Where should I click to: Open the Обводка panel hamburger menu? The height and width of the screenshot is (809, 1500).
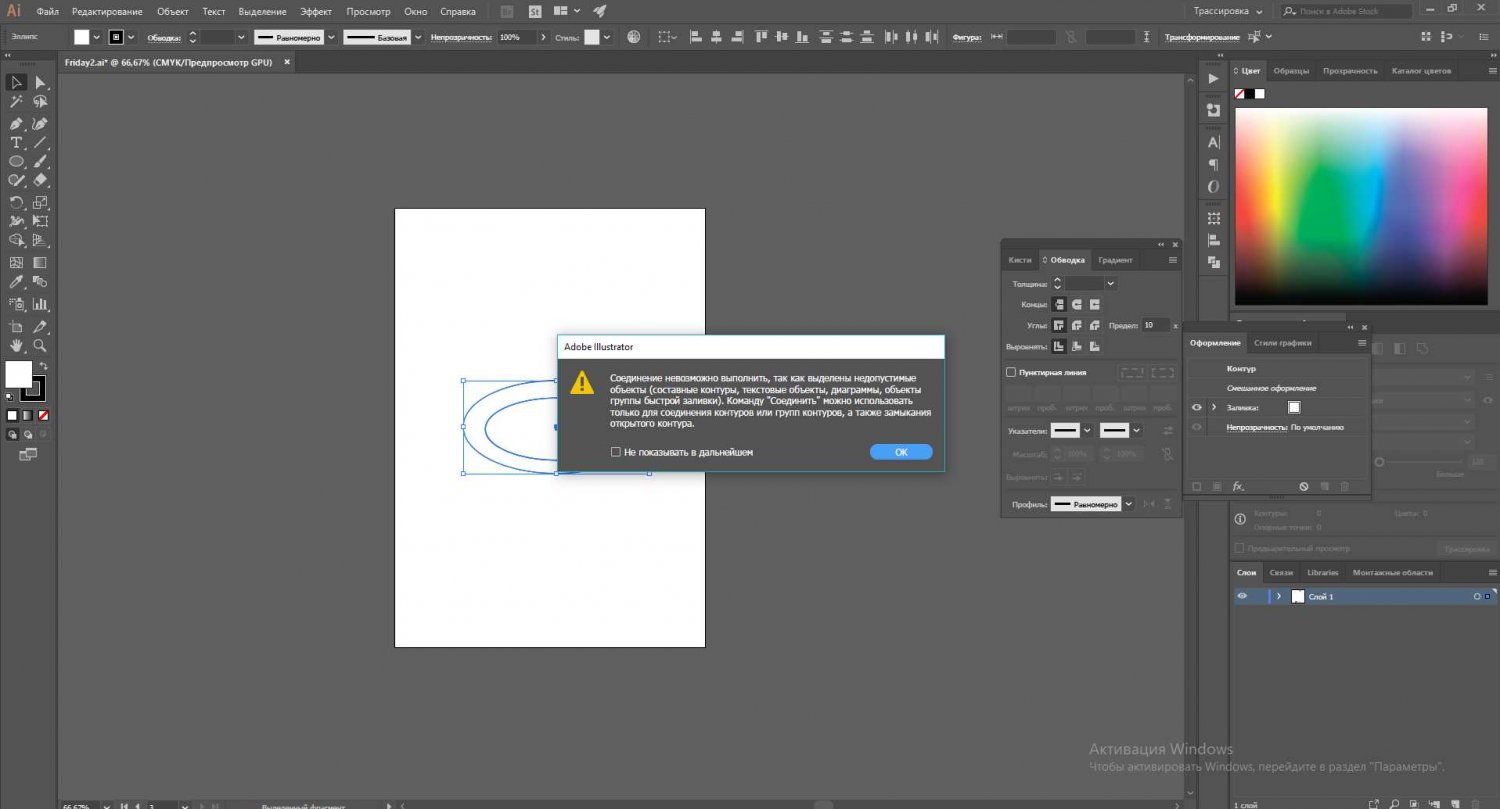1173,260
